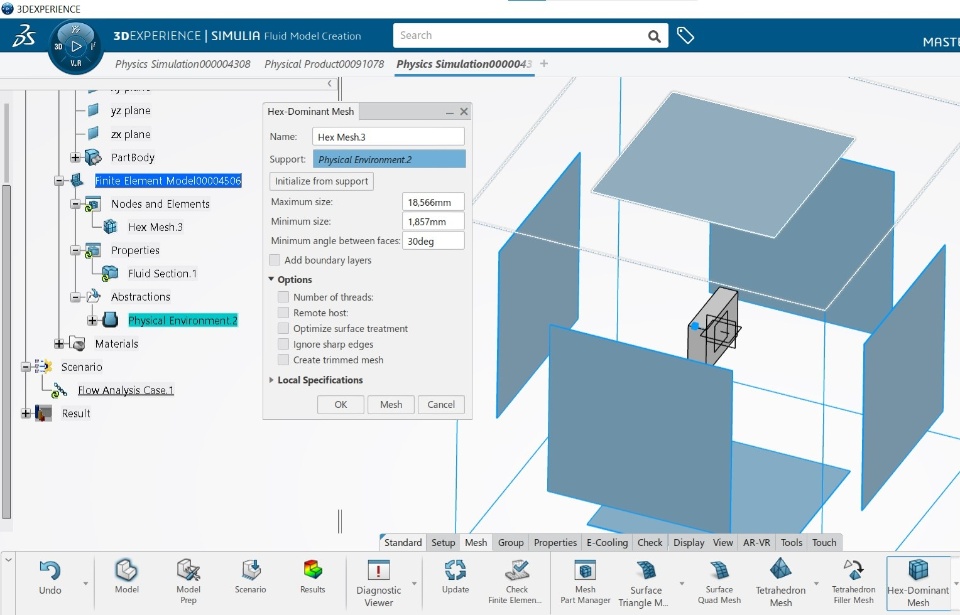Add a new tab with plus
Screen dimensions: 960x615
click(x=544, y=64)
